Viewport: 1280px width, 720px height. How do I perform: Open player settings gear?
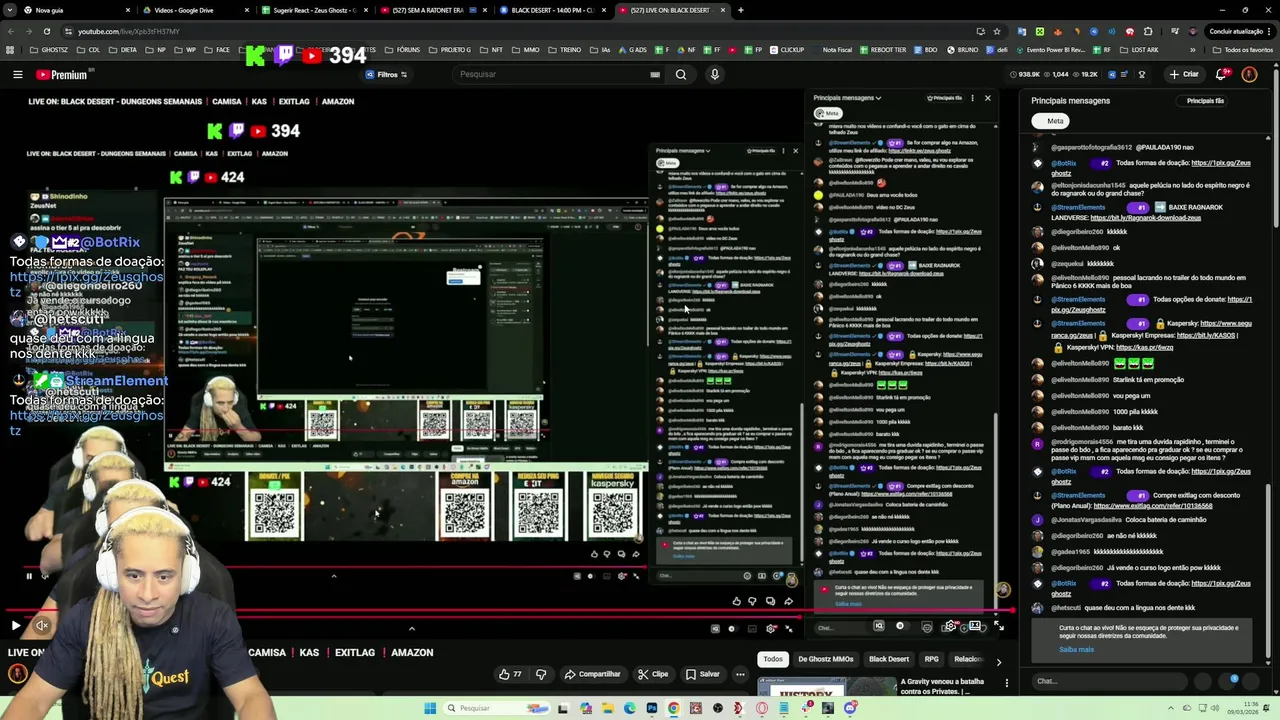click(x=950, y=626)
